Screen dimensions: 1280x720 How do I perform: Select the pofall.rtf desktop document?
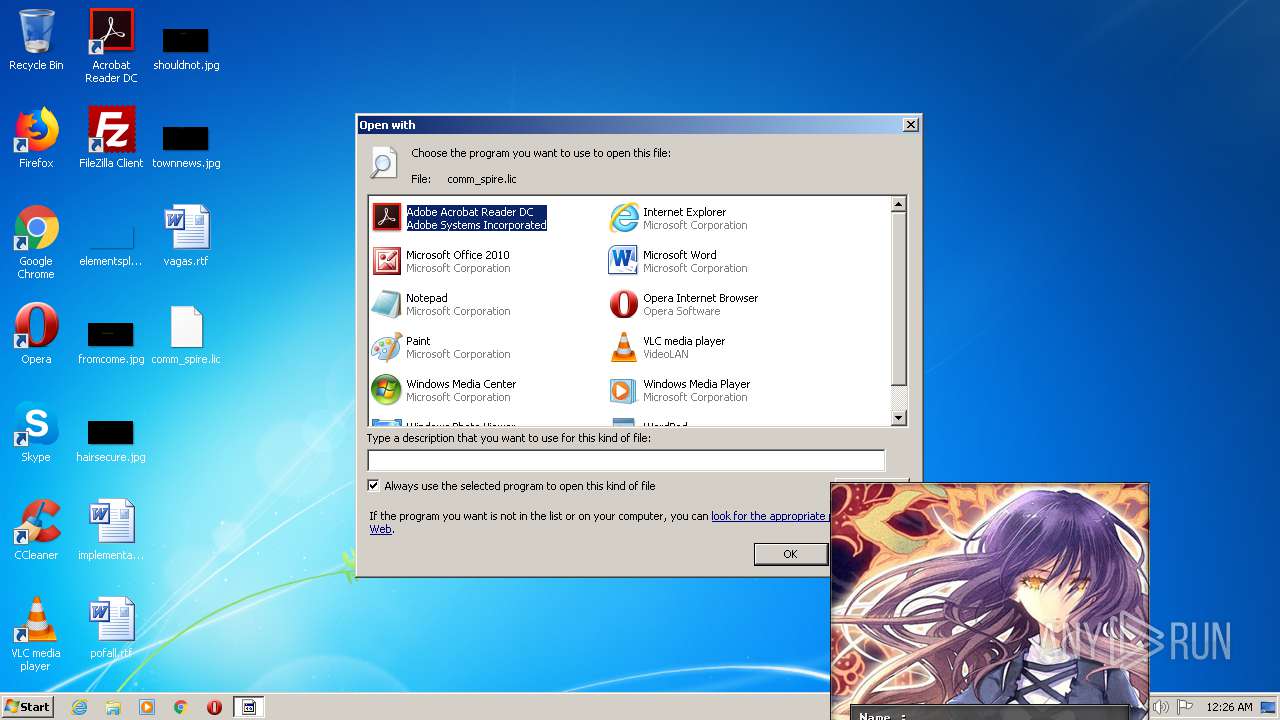tap(111, 628)
